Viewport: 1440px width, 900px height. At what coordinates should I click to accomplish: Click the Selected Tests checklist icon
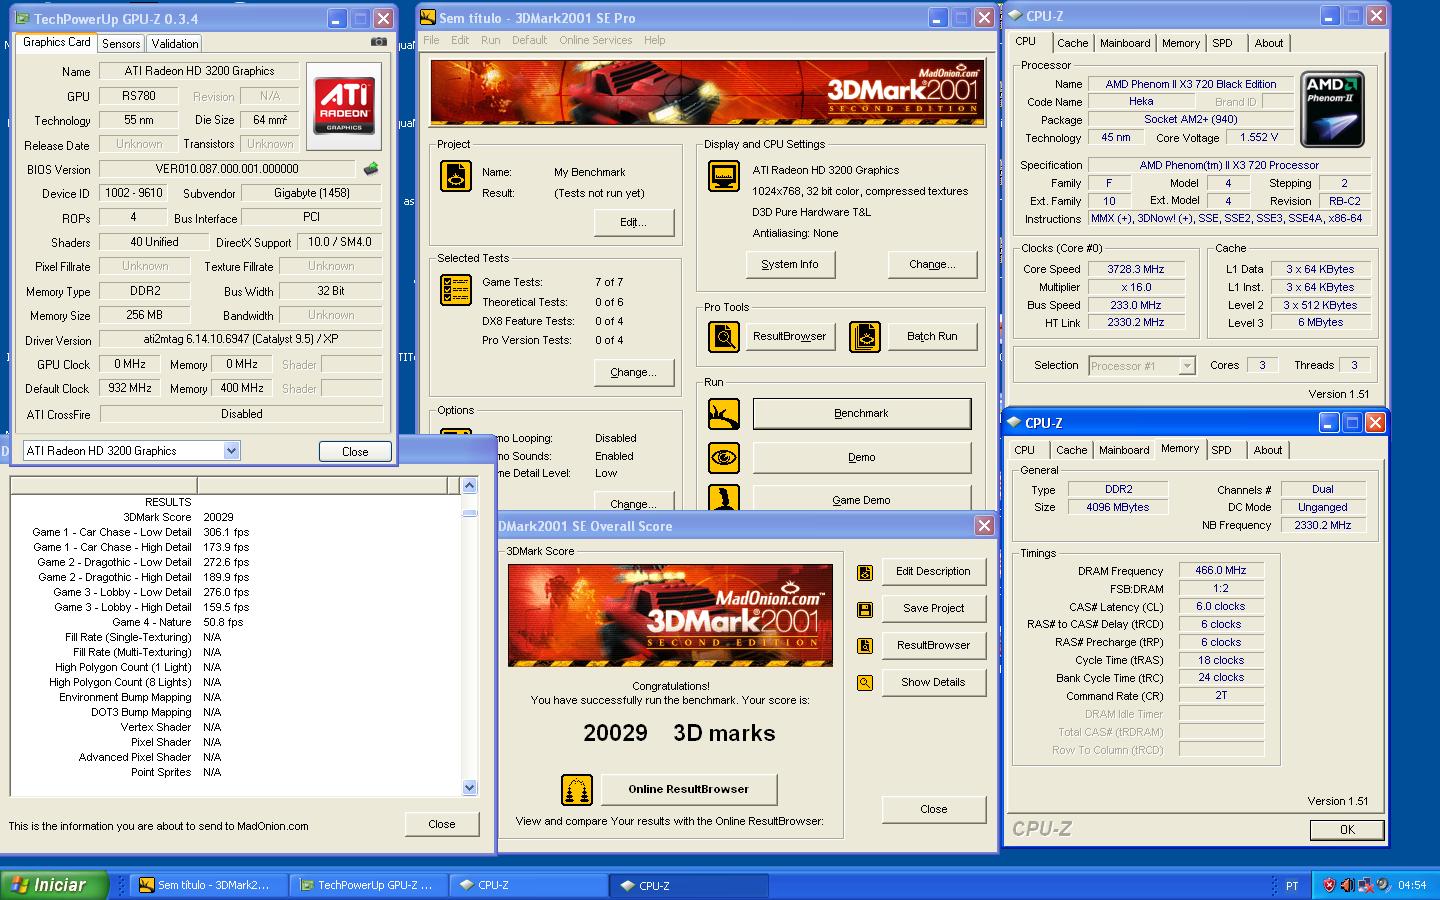456,290
